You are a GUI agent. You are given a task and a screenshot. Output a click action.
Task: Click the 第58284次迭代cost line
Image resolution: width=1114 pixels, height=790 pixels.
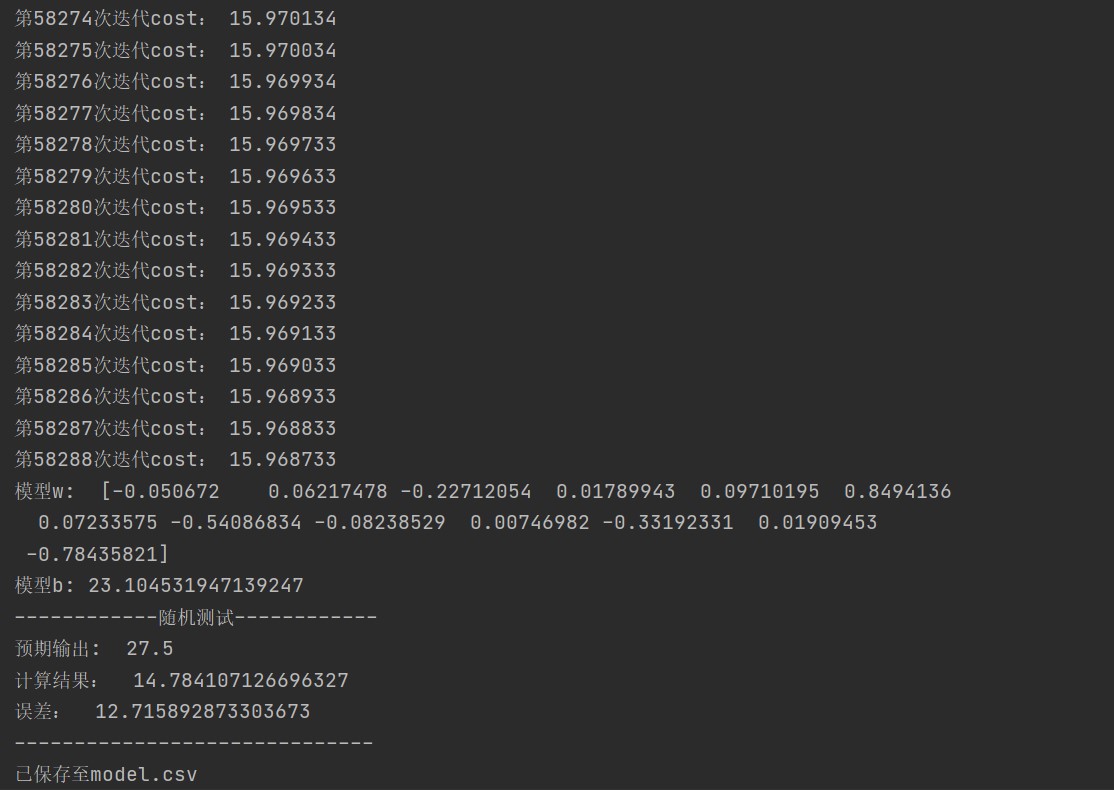(x=175, y=333)
